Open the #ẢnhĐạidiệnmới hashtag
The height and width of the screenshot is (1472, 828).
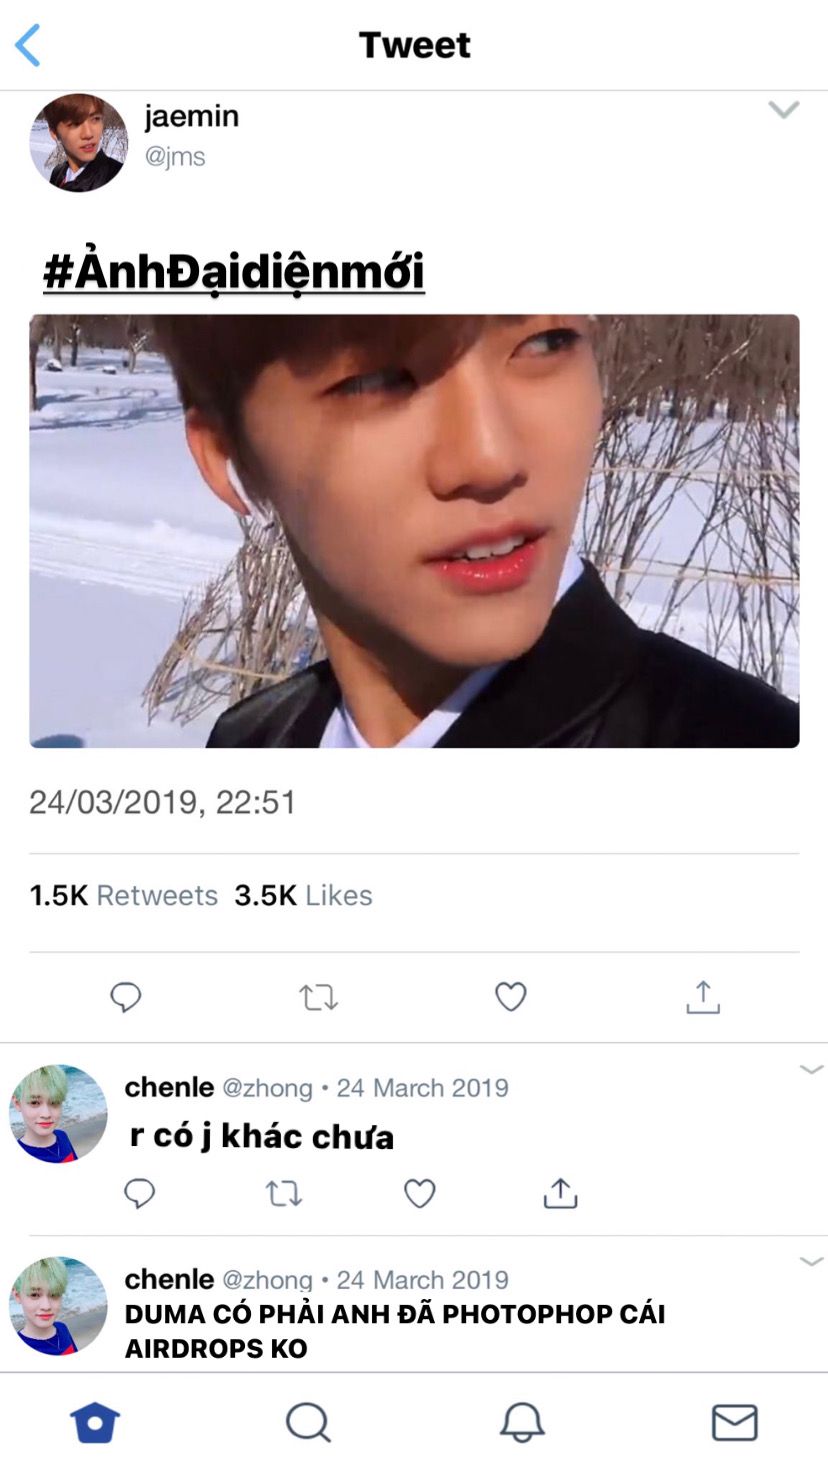tap(234, 272)
